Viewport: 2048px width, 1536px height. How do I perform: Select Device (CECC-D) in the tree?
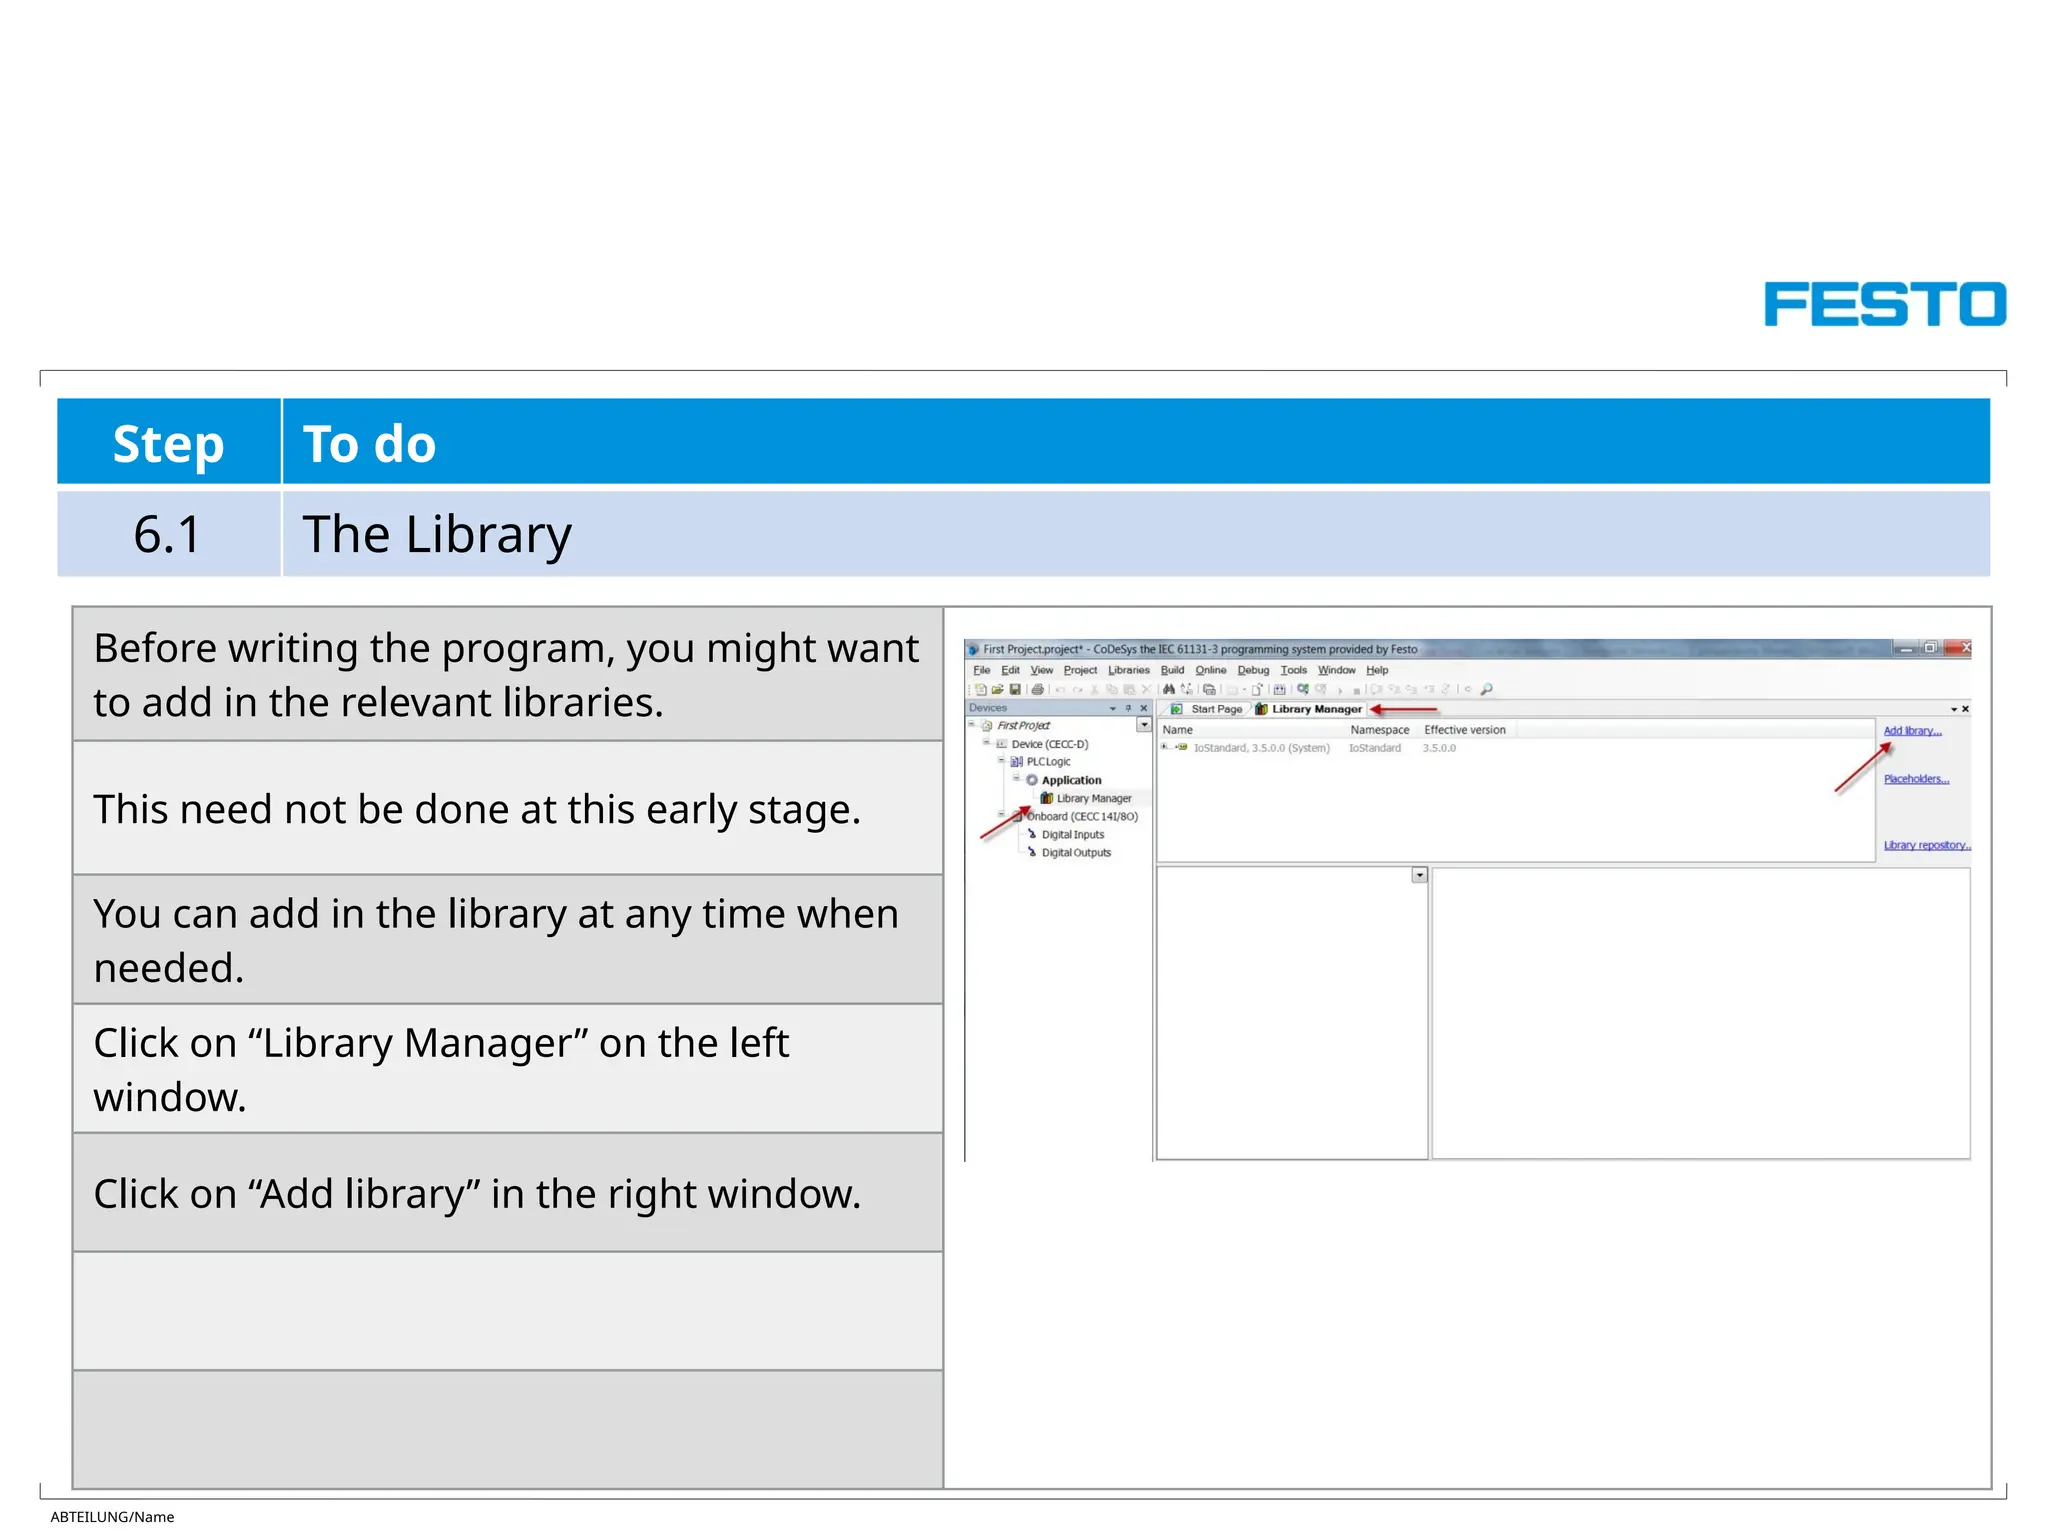coord(1049,744)
